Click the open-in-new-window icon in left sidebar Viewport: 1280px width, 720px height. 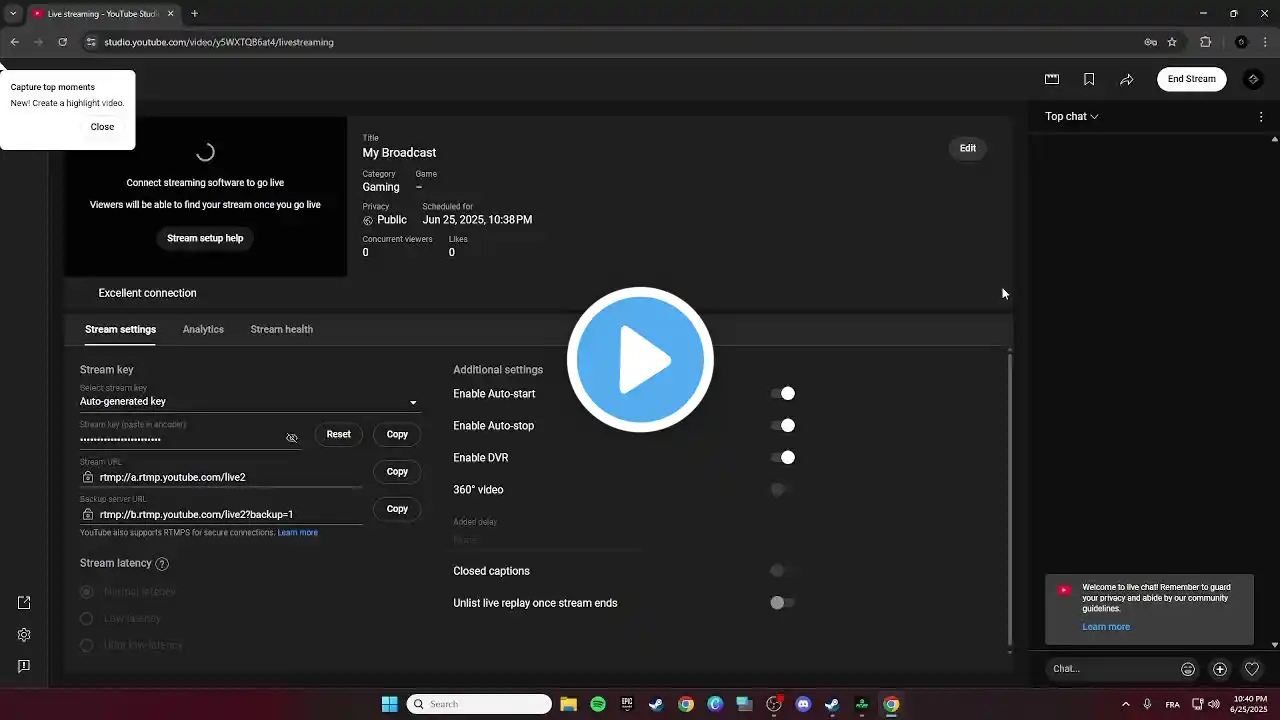pyautogui.click(x=24, y=602)
